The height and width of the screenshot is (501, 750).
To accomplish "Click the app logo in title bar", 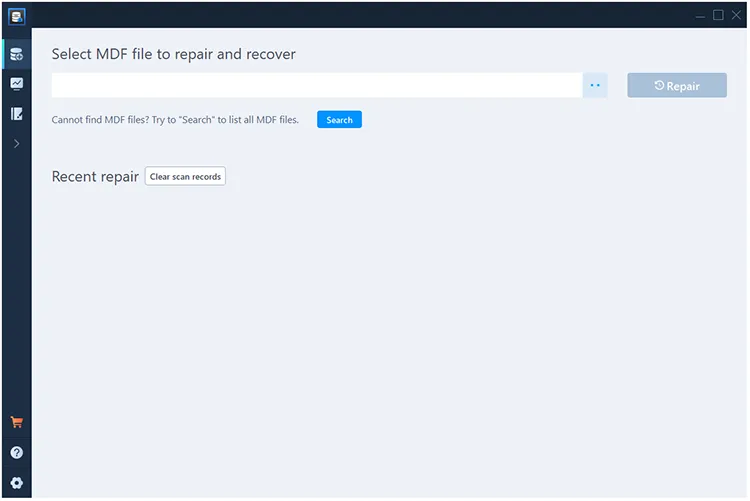I will pyautogui.click(x=17, y=17).
